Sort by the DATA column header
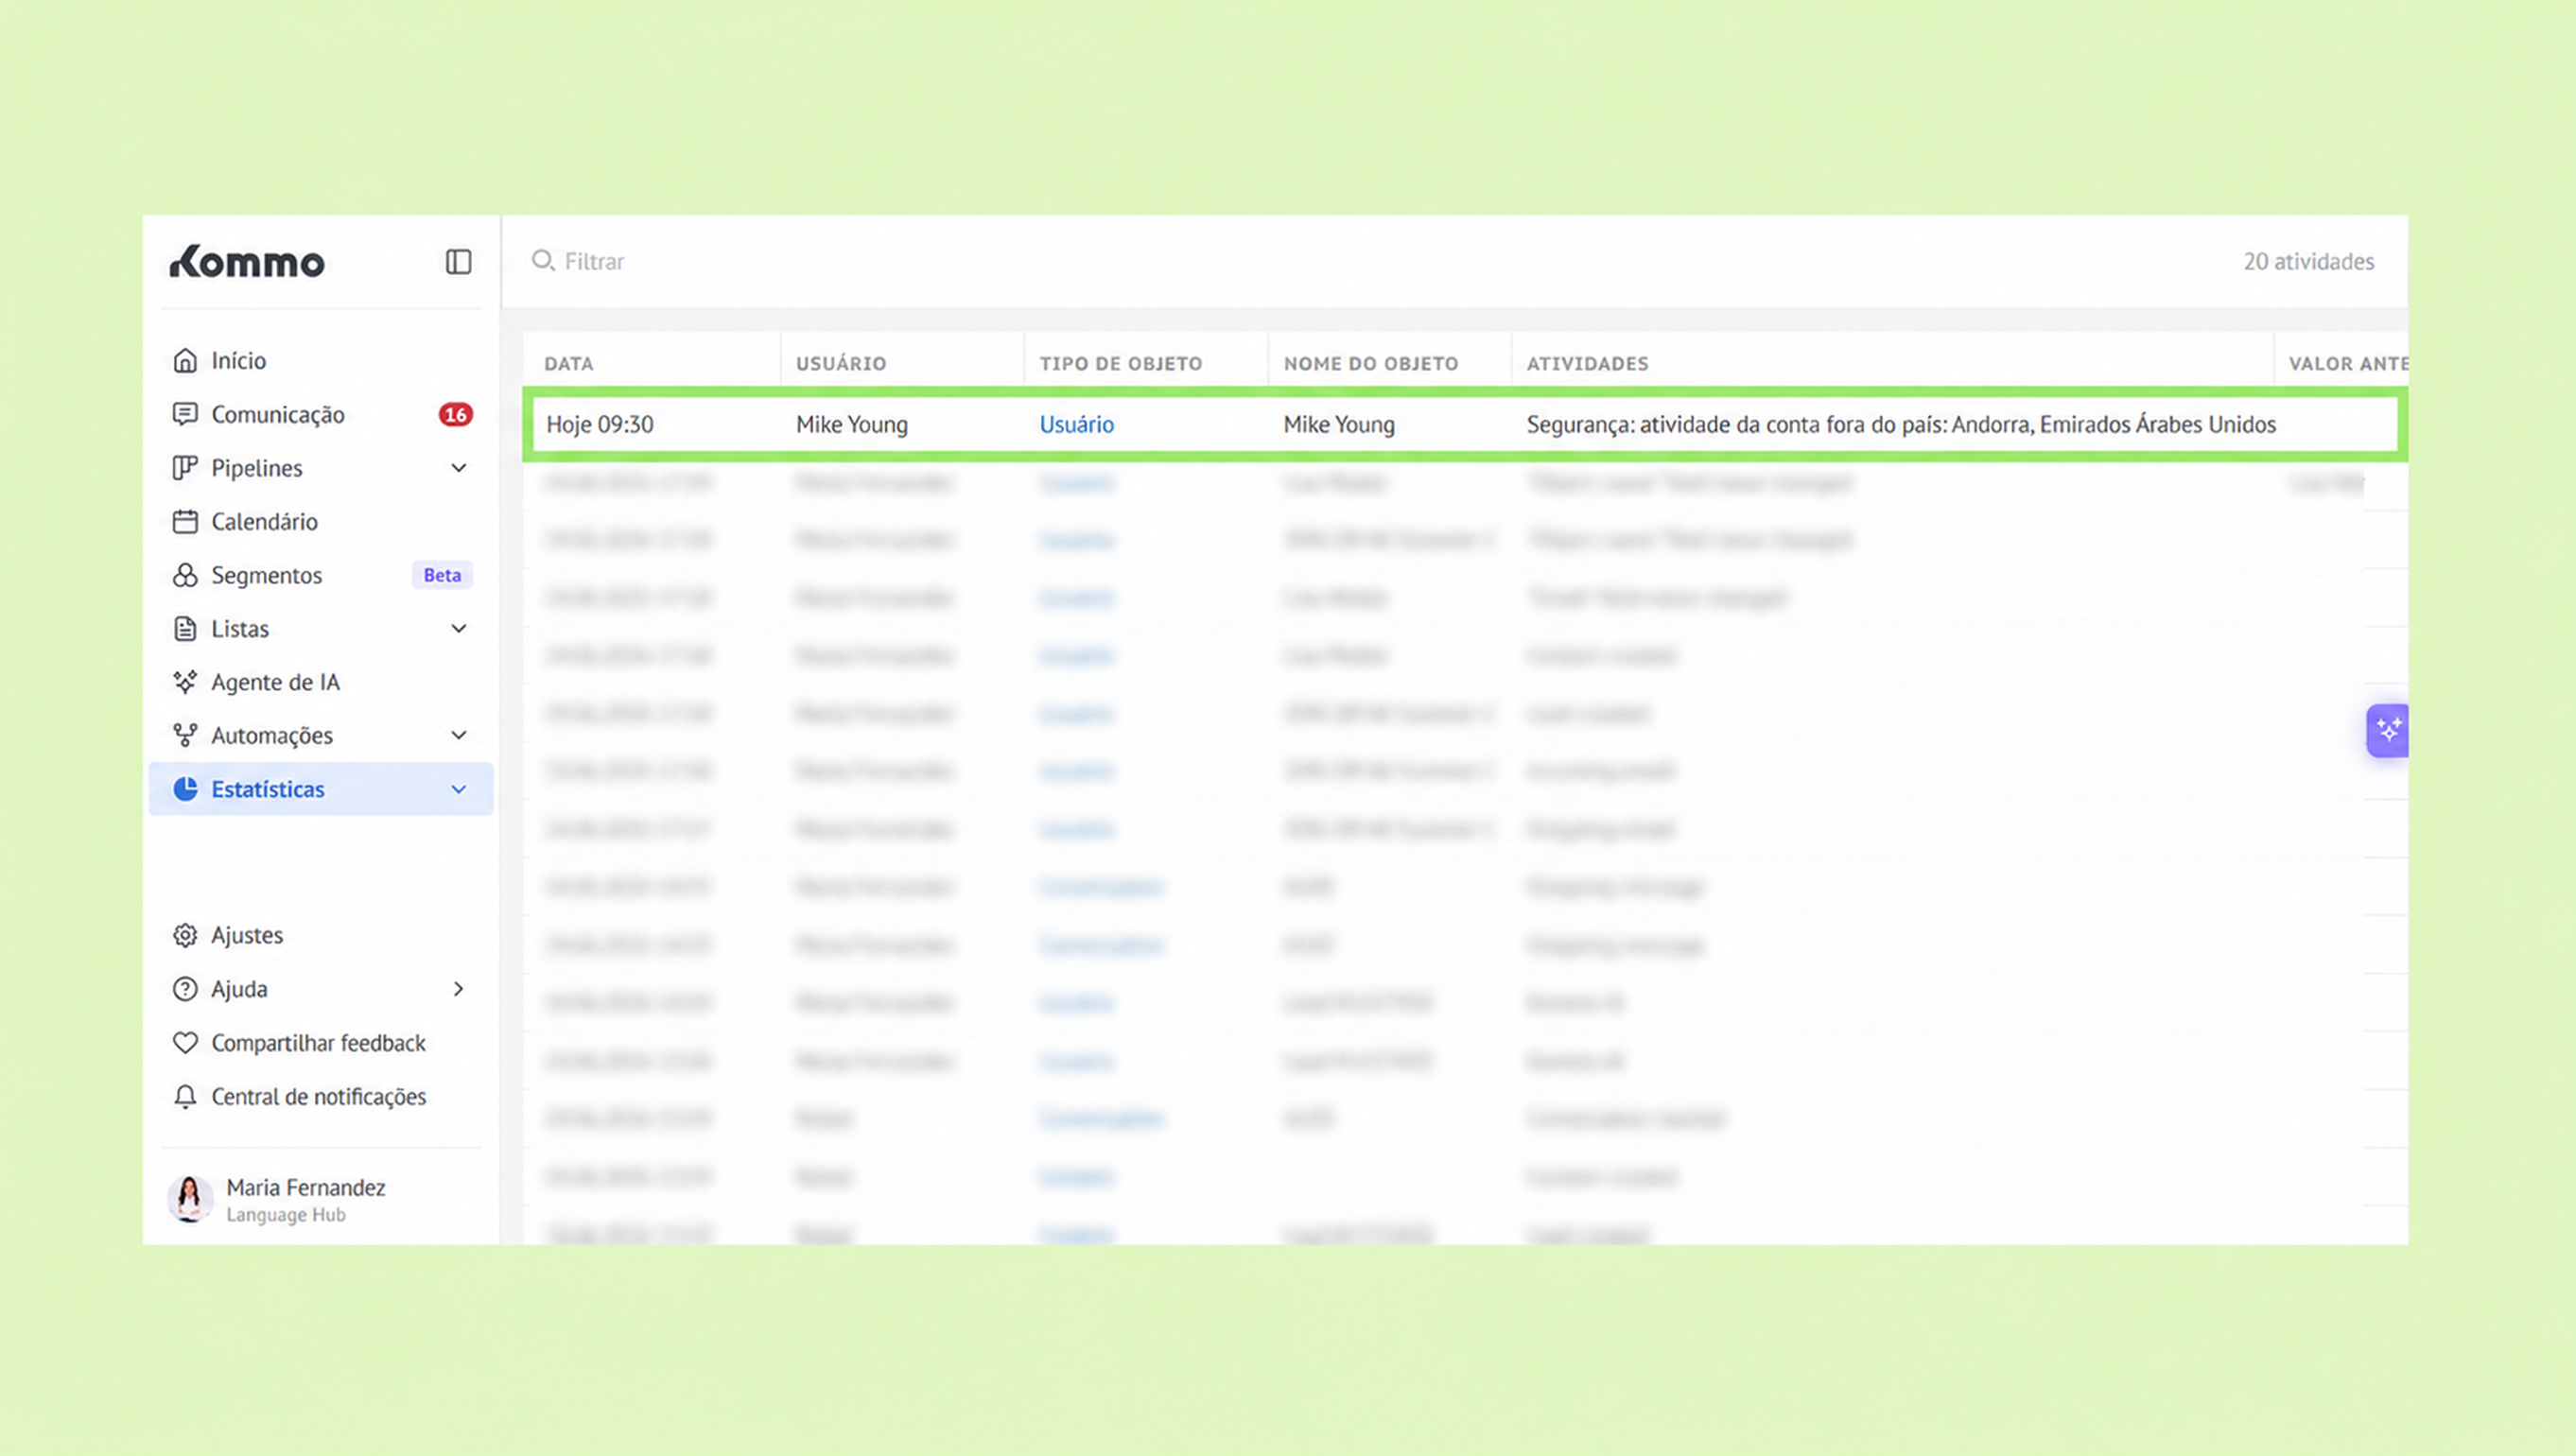 (569, 363)
